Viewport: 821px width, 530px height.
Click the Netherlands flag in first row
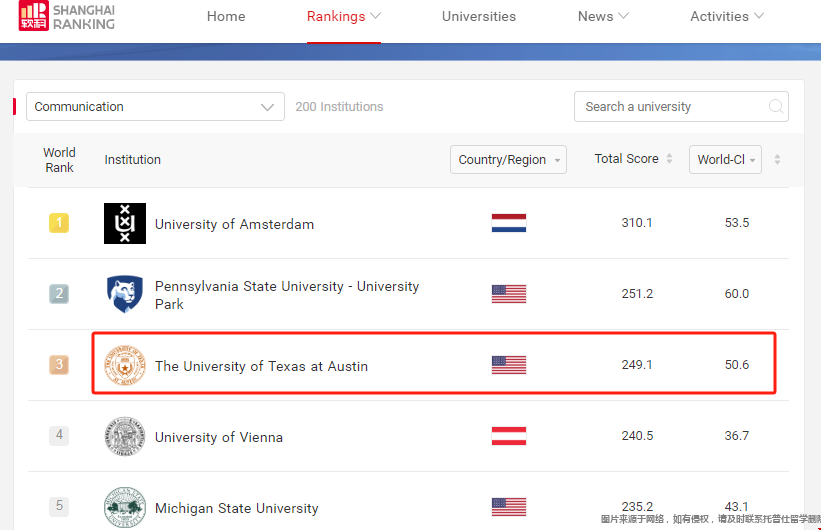[x=509, y=223]
